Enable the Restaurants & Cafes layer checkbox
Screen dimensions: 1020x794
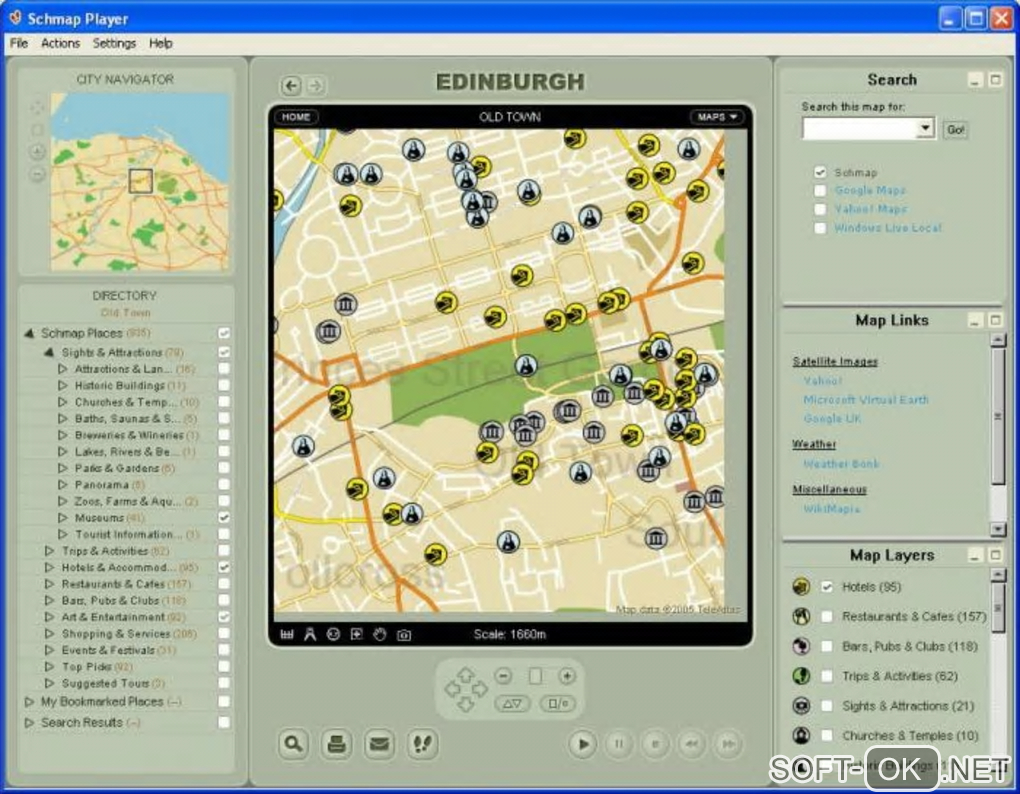[x=827, y=616]
